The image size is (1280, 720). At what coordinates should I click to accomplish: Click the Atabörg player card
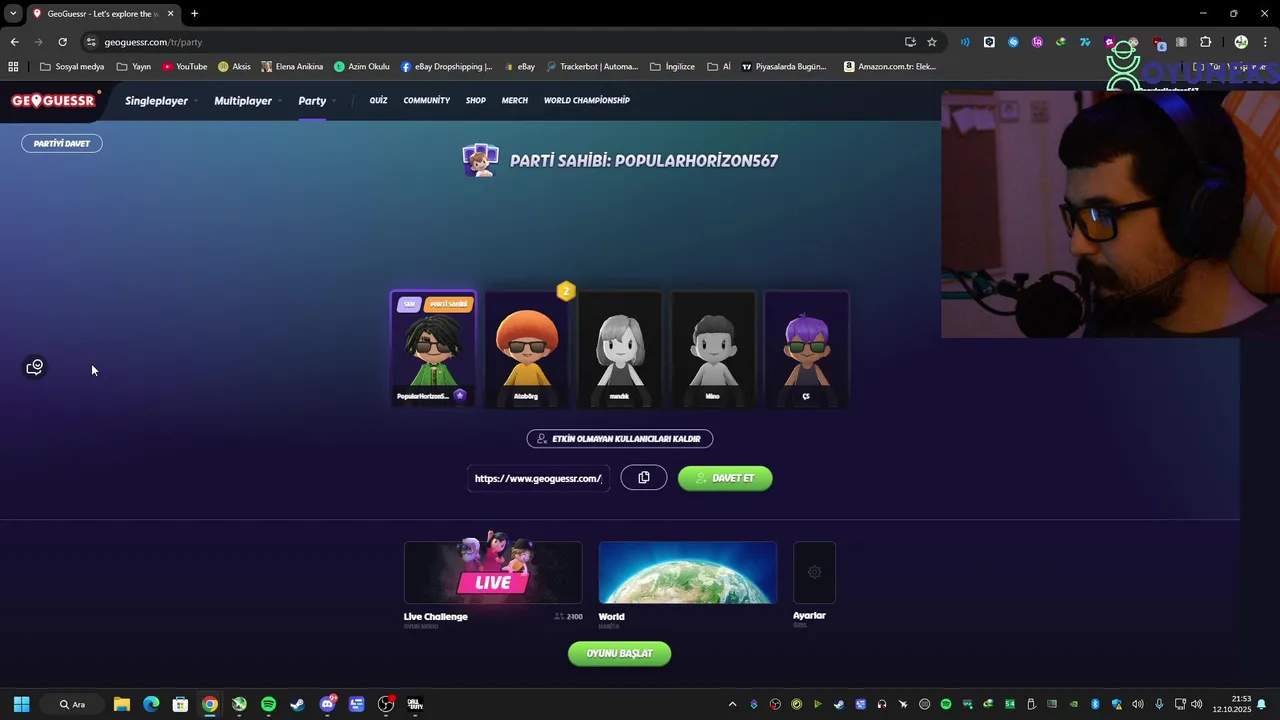(x=526, y=350)
